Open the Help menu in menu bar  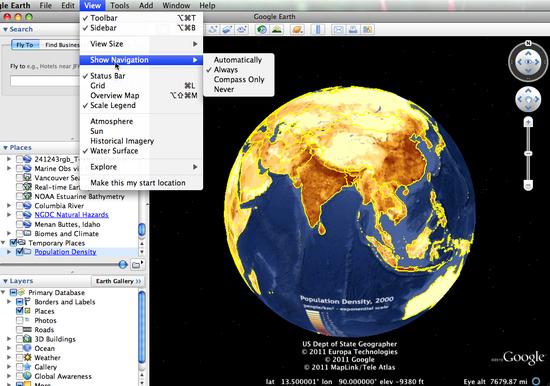[207, 6]
